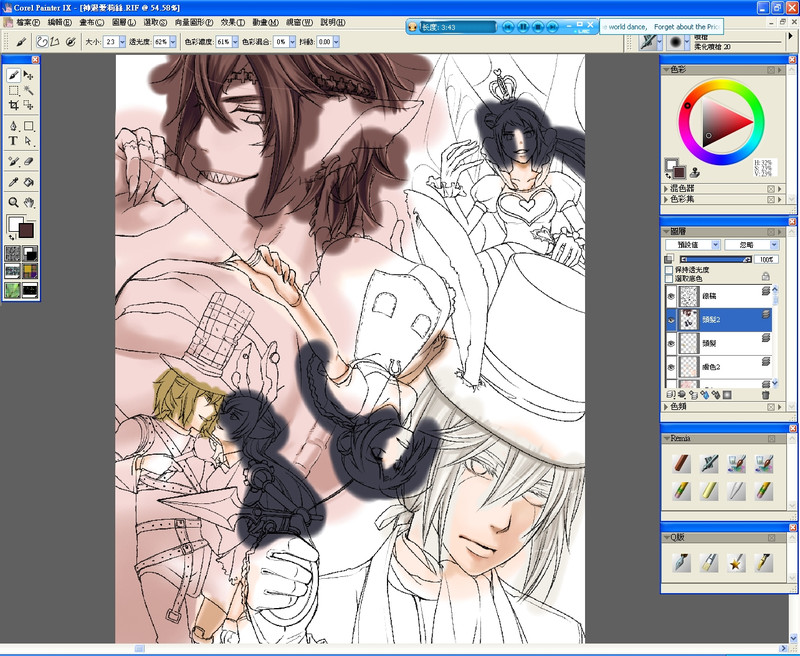Open the 畫布 menu
Image resolution: width=800 pixels, height=656 pixels.
point(91,22)
